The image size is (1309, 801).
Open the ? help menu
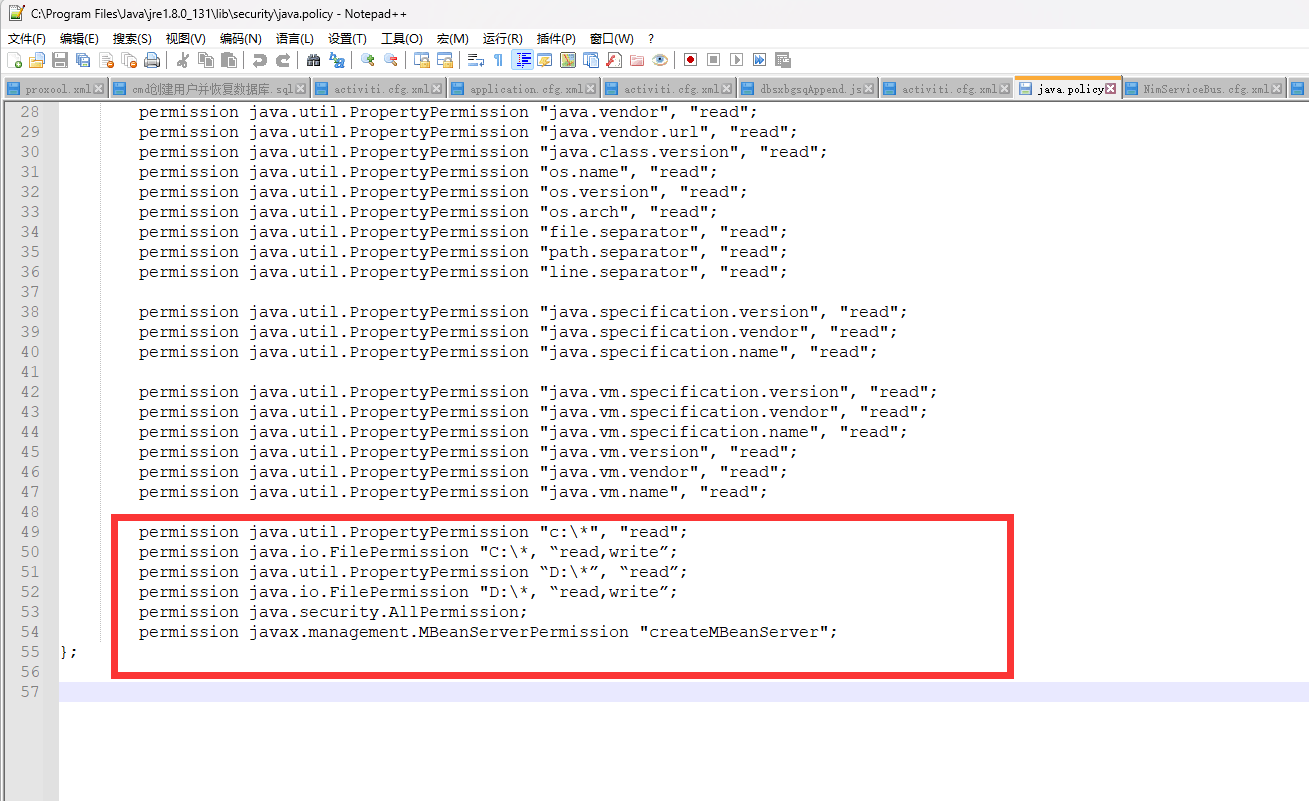click(x=651, y=38)
